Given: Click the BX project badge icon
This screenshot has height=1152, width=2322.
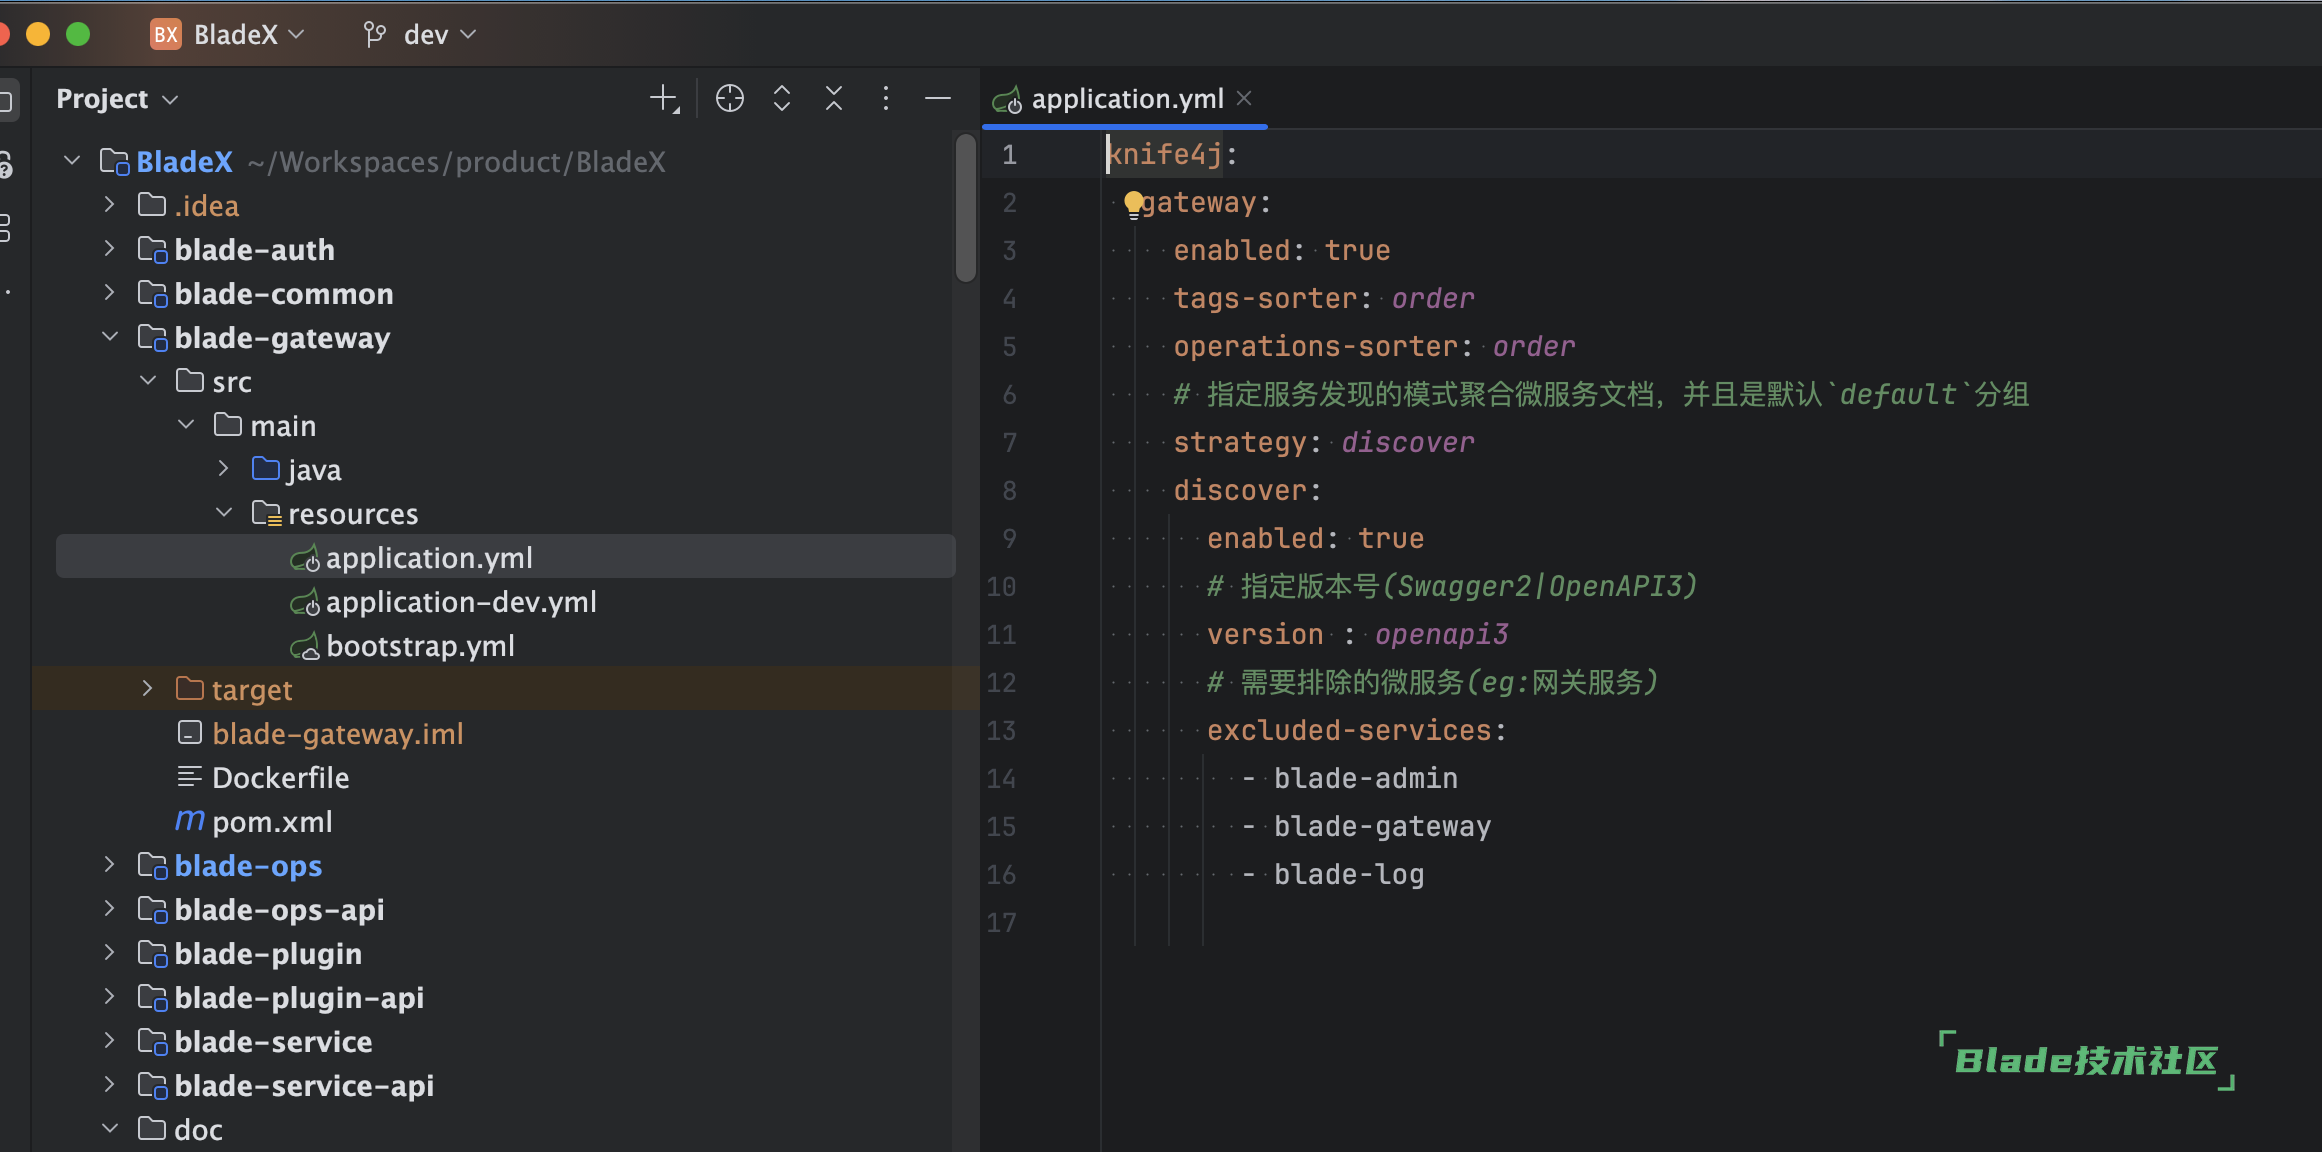Looking at the screenshot, I should coord(165,35).
